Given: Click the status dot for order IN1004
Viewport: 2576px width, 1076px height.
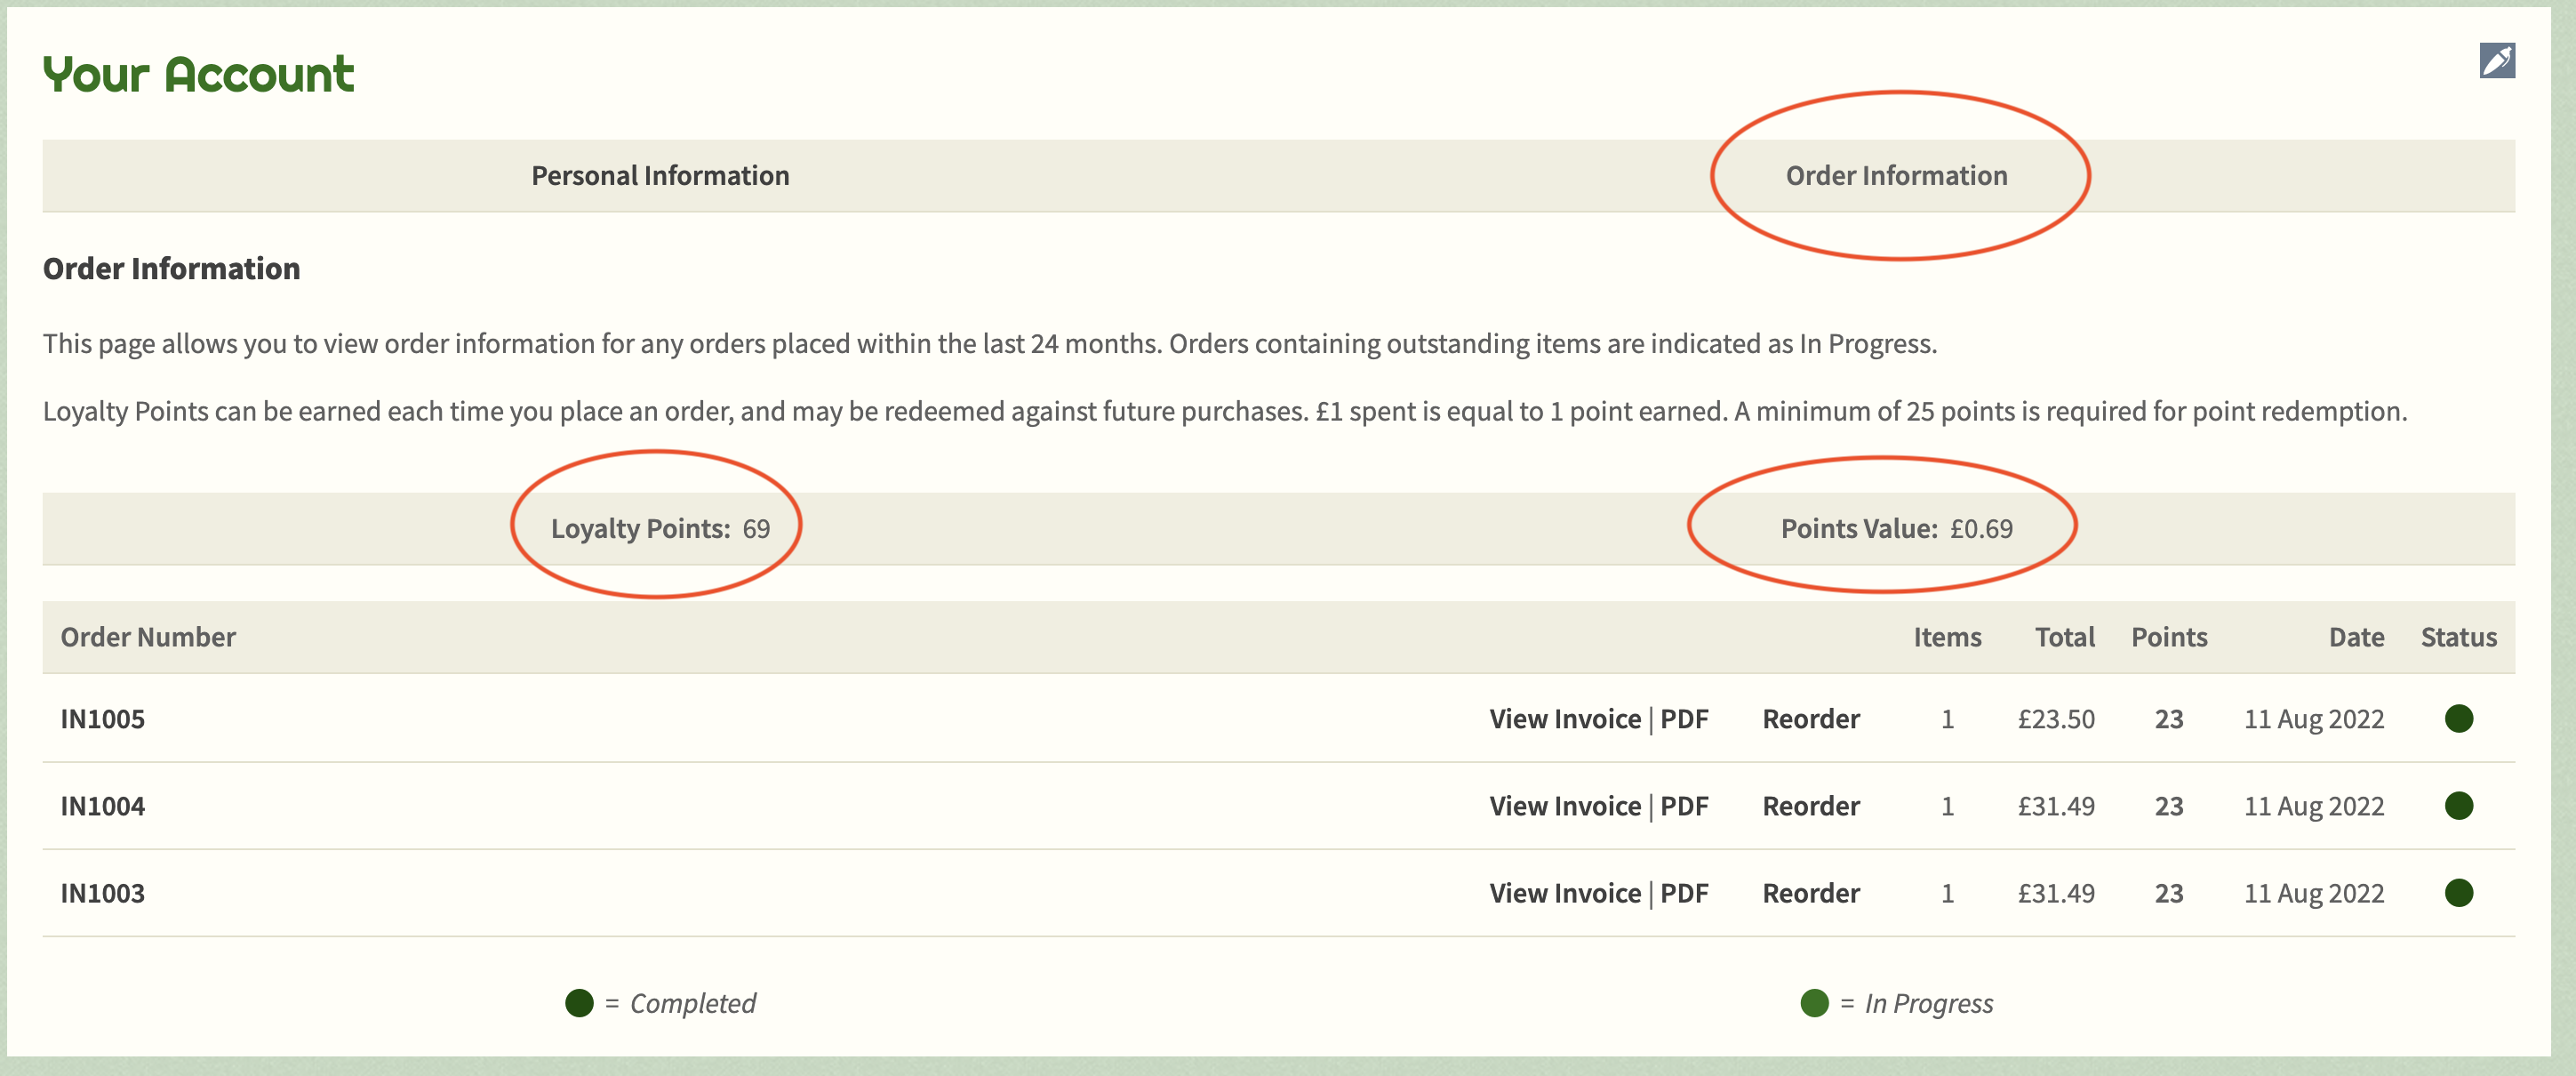Looking at the screenshot, I should [2458, 806].
